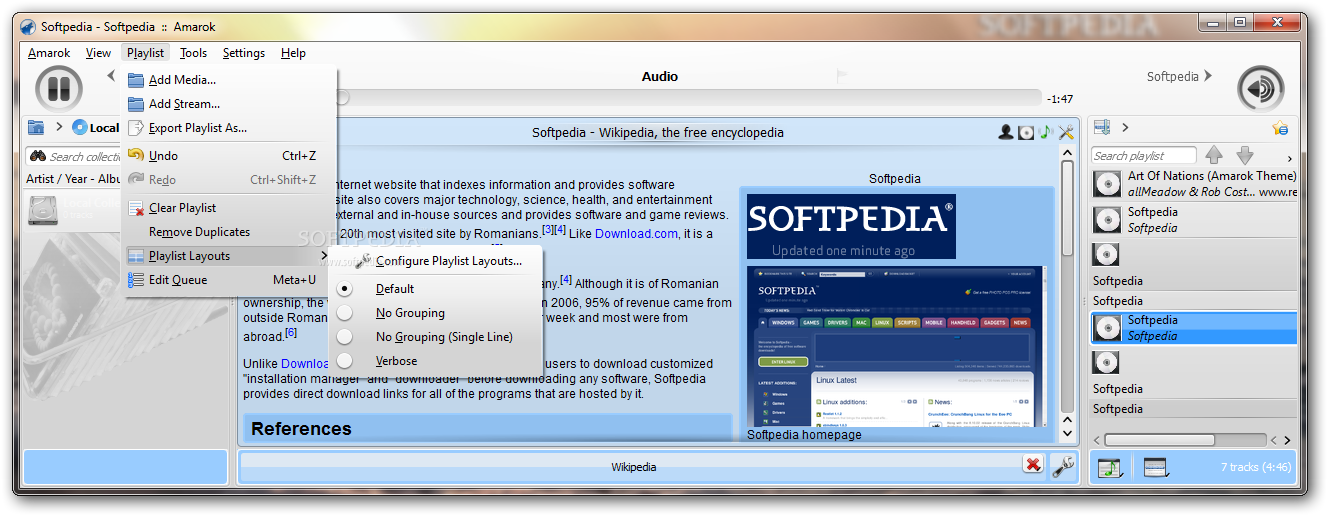Show artist info via person silhouette icon
This screenshot has width=1328, height=516.
coord(1006,132)
